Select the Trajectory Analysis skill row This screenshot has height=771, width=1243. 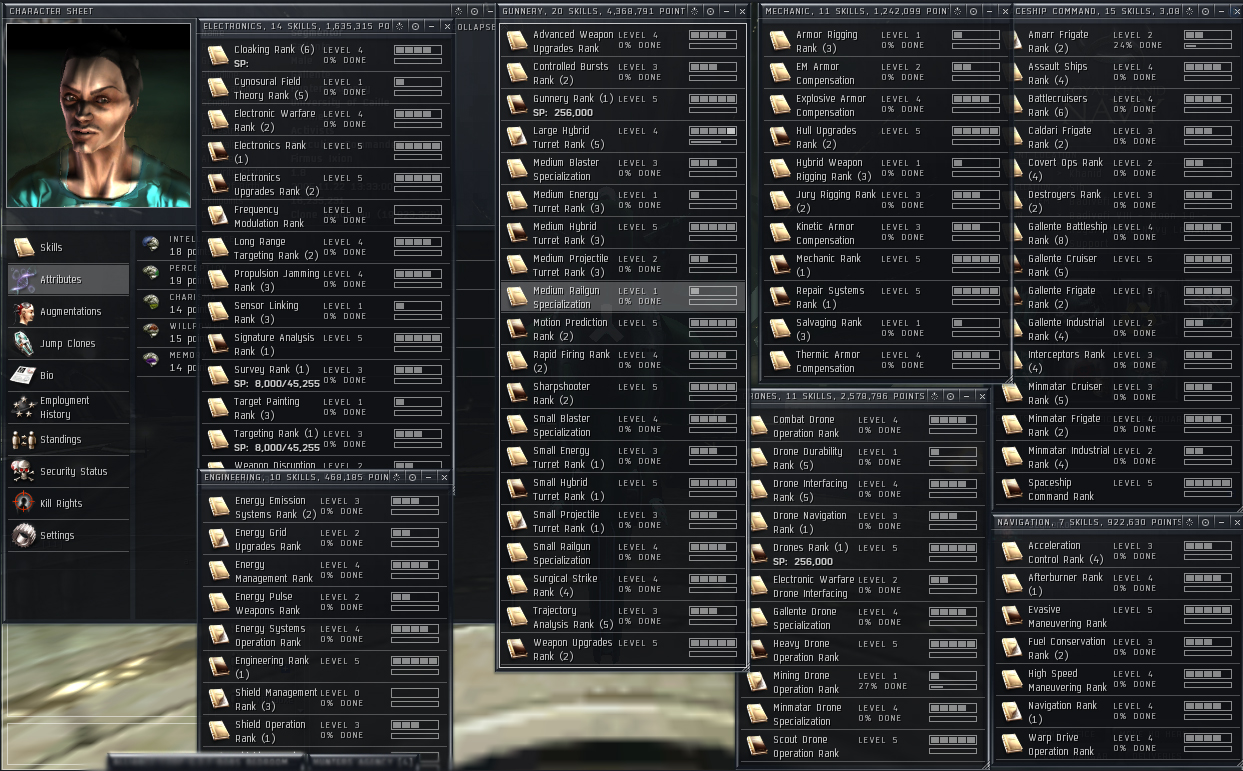pos(623,616)
